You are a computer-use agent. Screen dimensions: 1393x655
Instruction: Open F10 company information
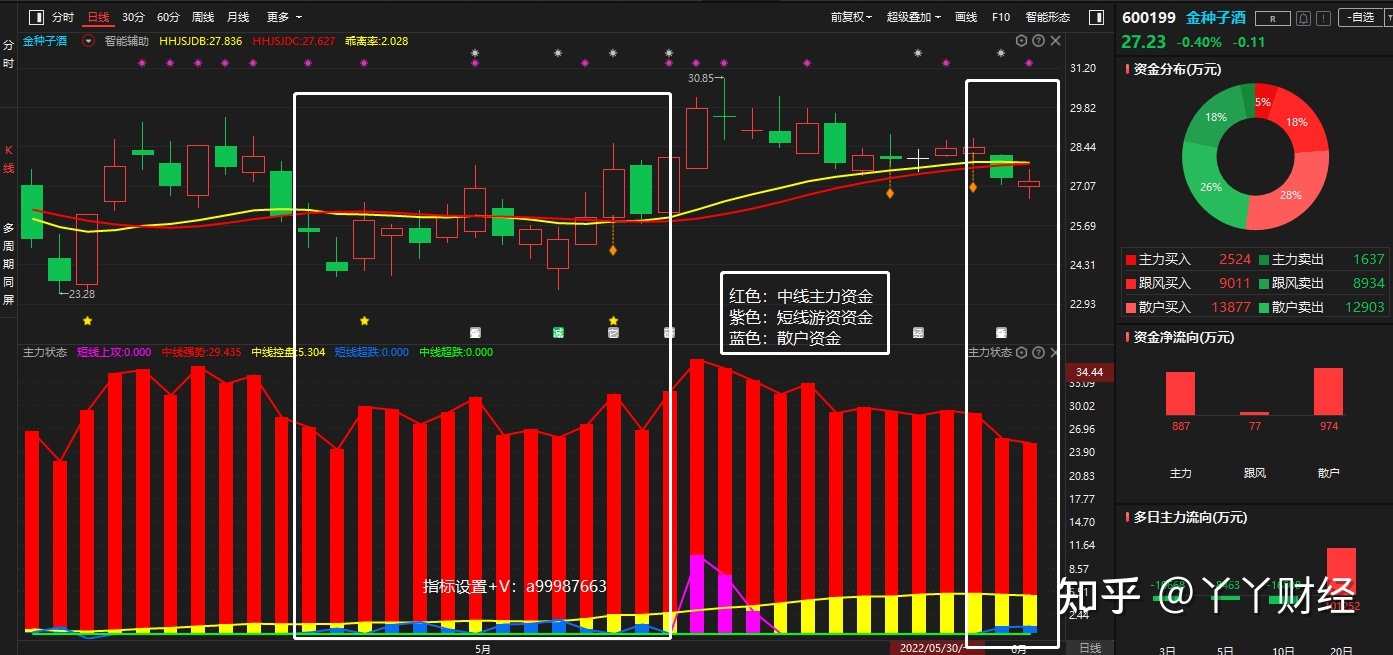click(1001, 17)
